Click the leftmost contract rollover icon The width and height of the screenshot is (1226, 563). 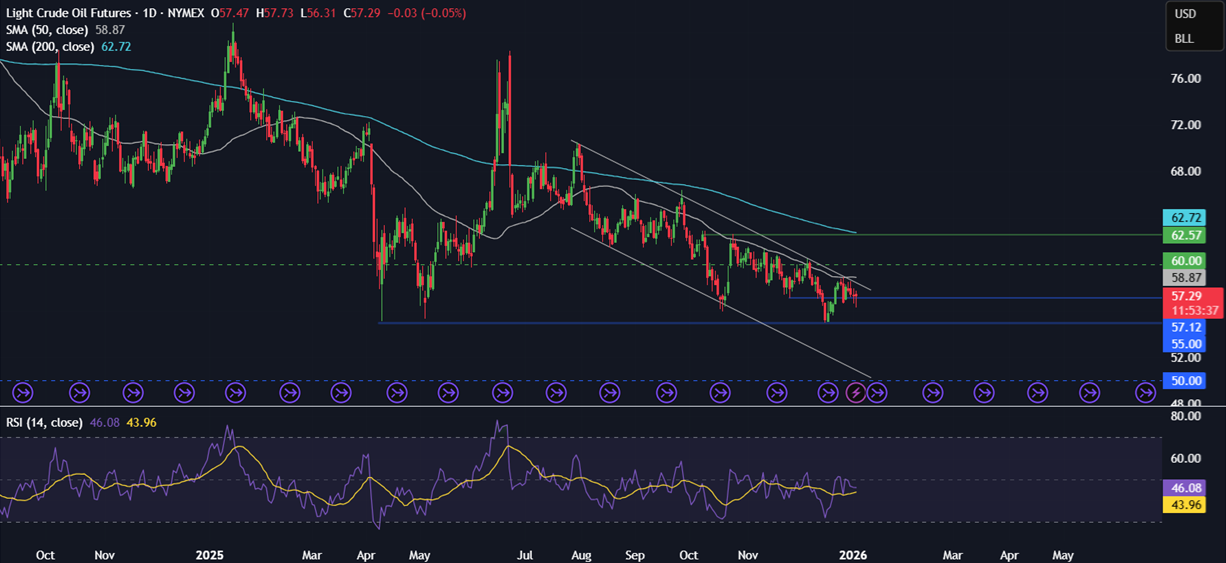24,393
